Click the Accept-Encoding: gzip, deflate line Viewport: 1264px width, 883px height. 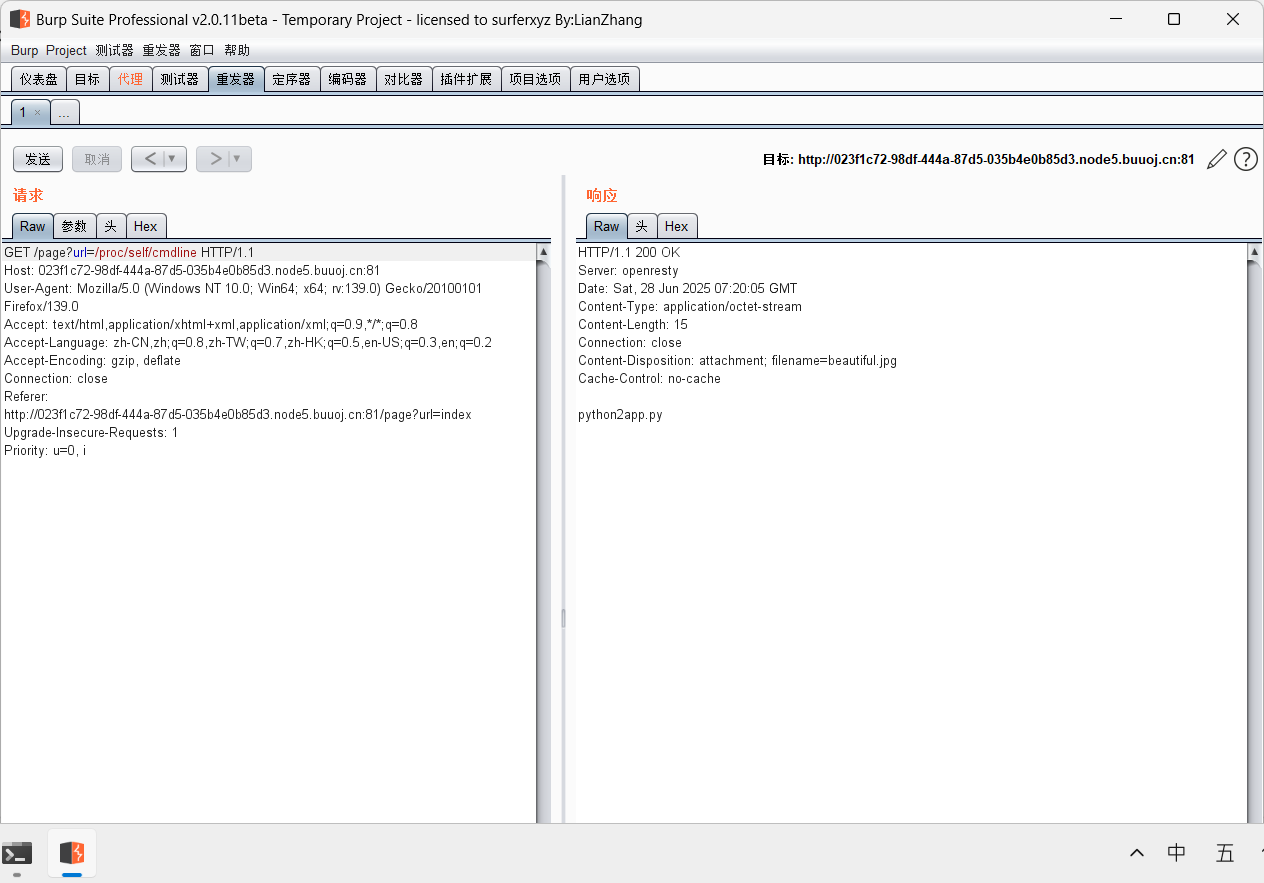pyautogui.click(x=92, y=360)
